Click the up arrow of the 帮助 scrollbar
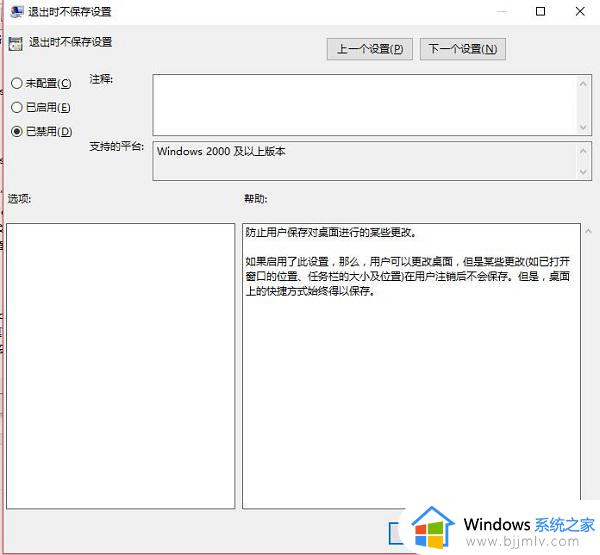Screen dimensions: 600x555 588,231
